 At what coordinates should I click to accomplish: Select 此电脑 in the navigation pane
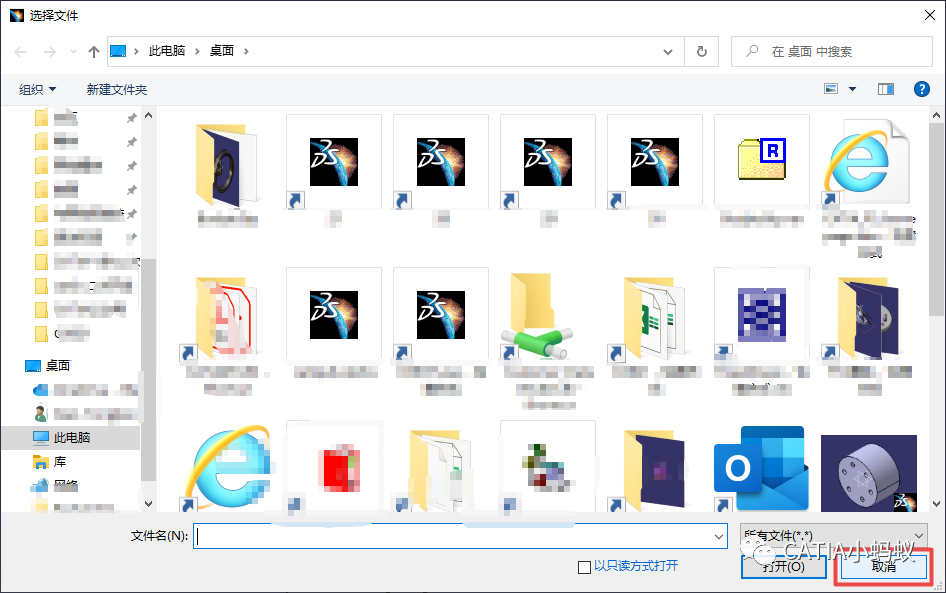[72, 437]
